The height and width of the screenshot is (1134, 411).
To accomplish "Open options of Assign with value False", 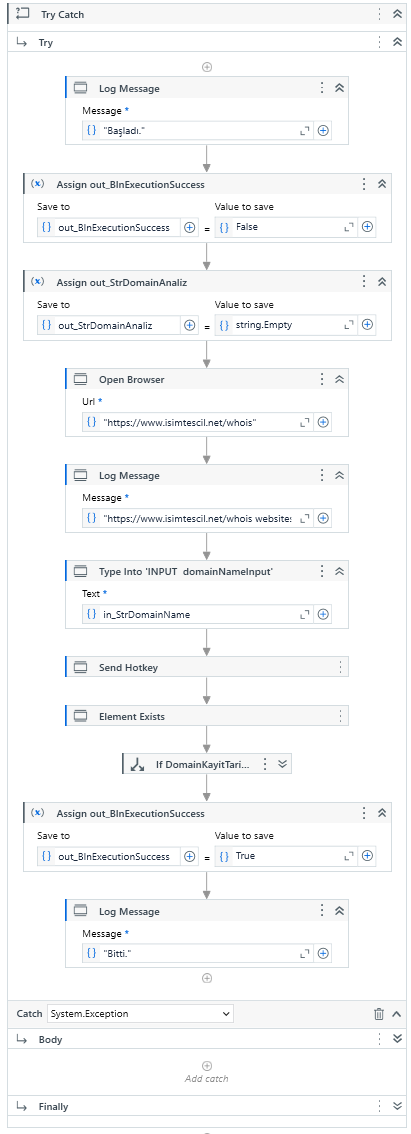I will point(365,184).
